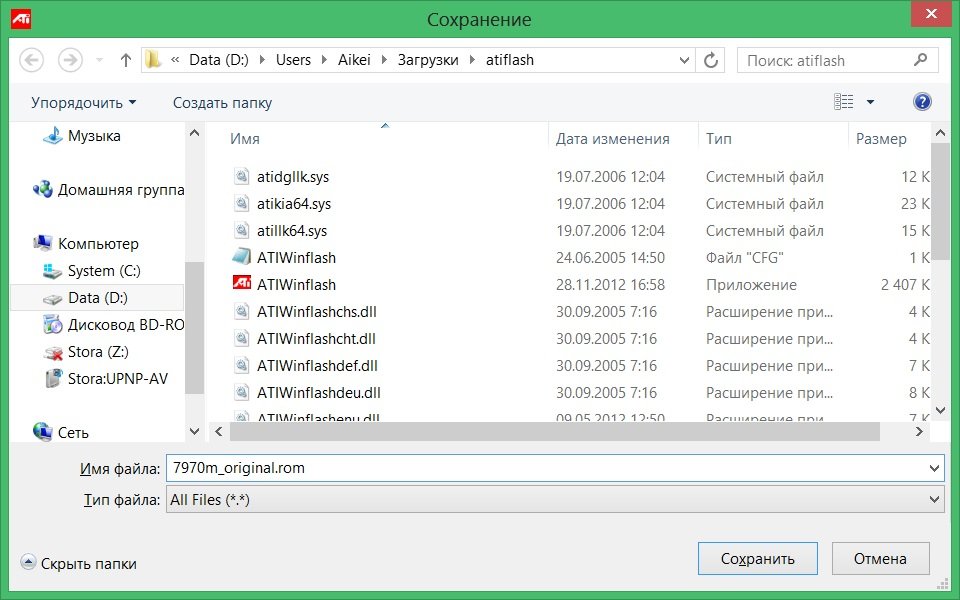Go forward with the forward arrow button

[x=70, y=60]
